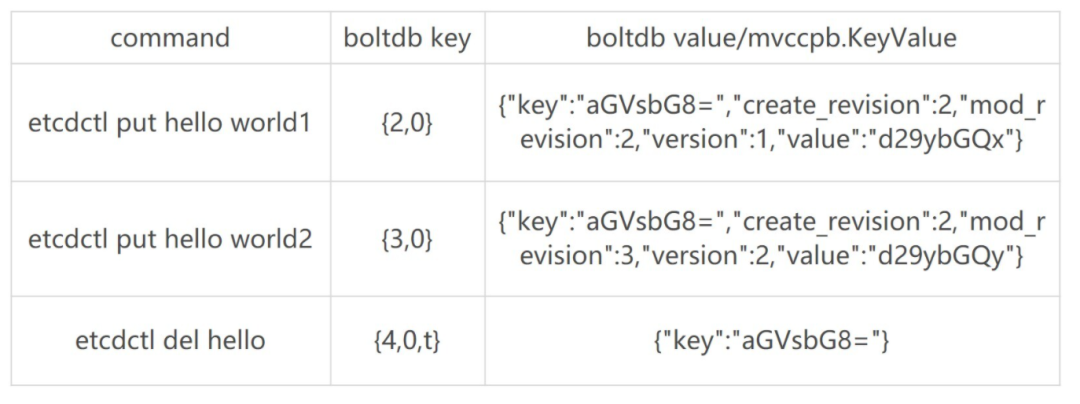The width and height of the screenshot is (1080, 404).
Task: Select the "etcdctl put hello world1" cell
Action: pos(169,123)
